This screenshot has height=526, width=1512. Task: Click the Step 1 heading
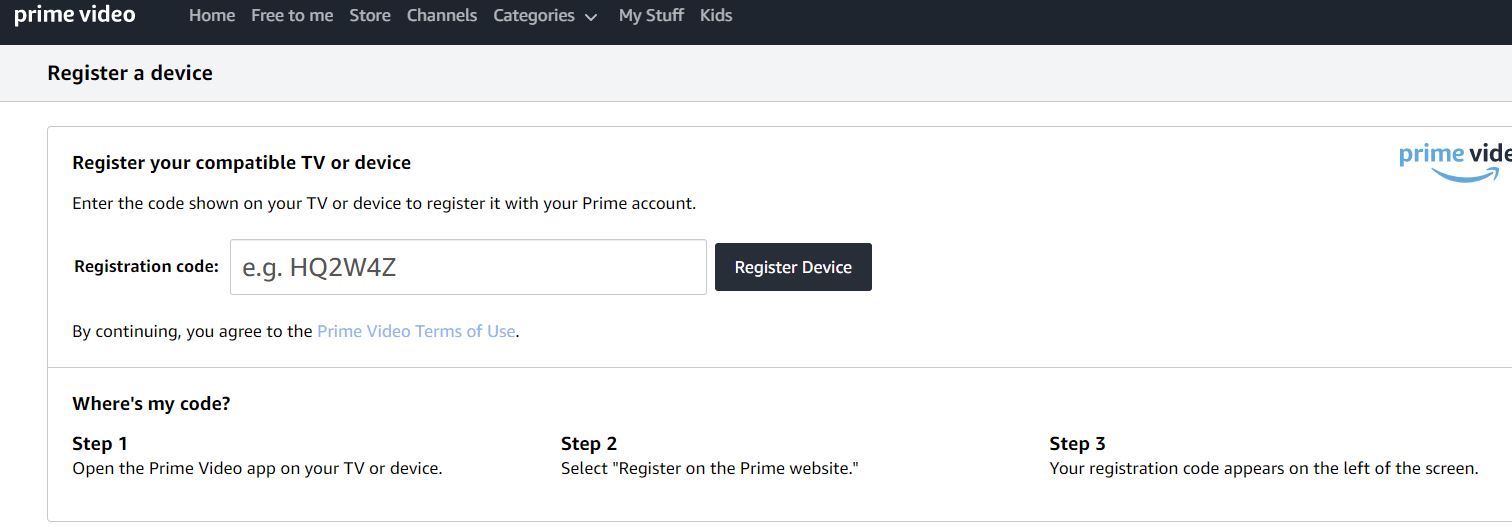click(x=100, y=444)
